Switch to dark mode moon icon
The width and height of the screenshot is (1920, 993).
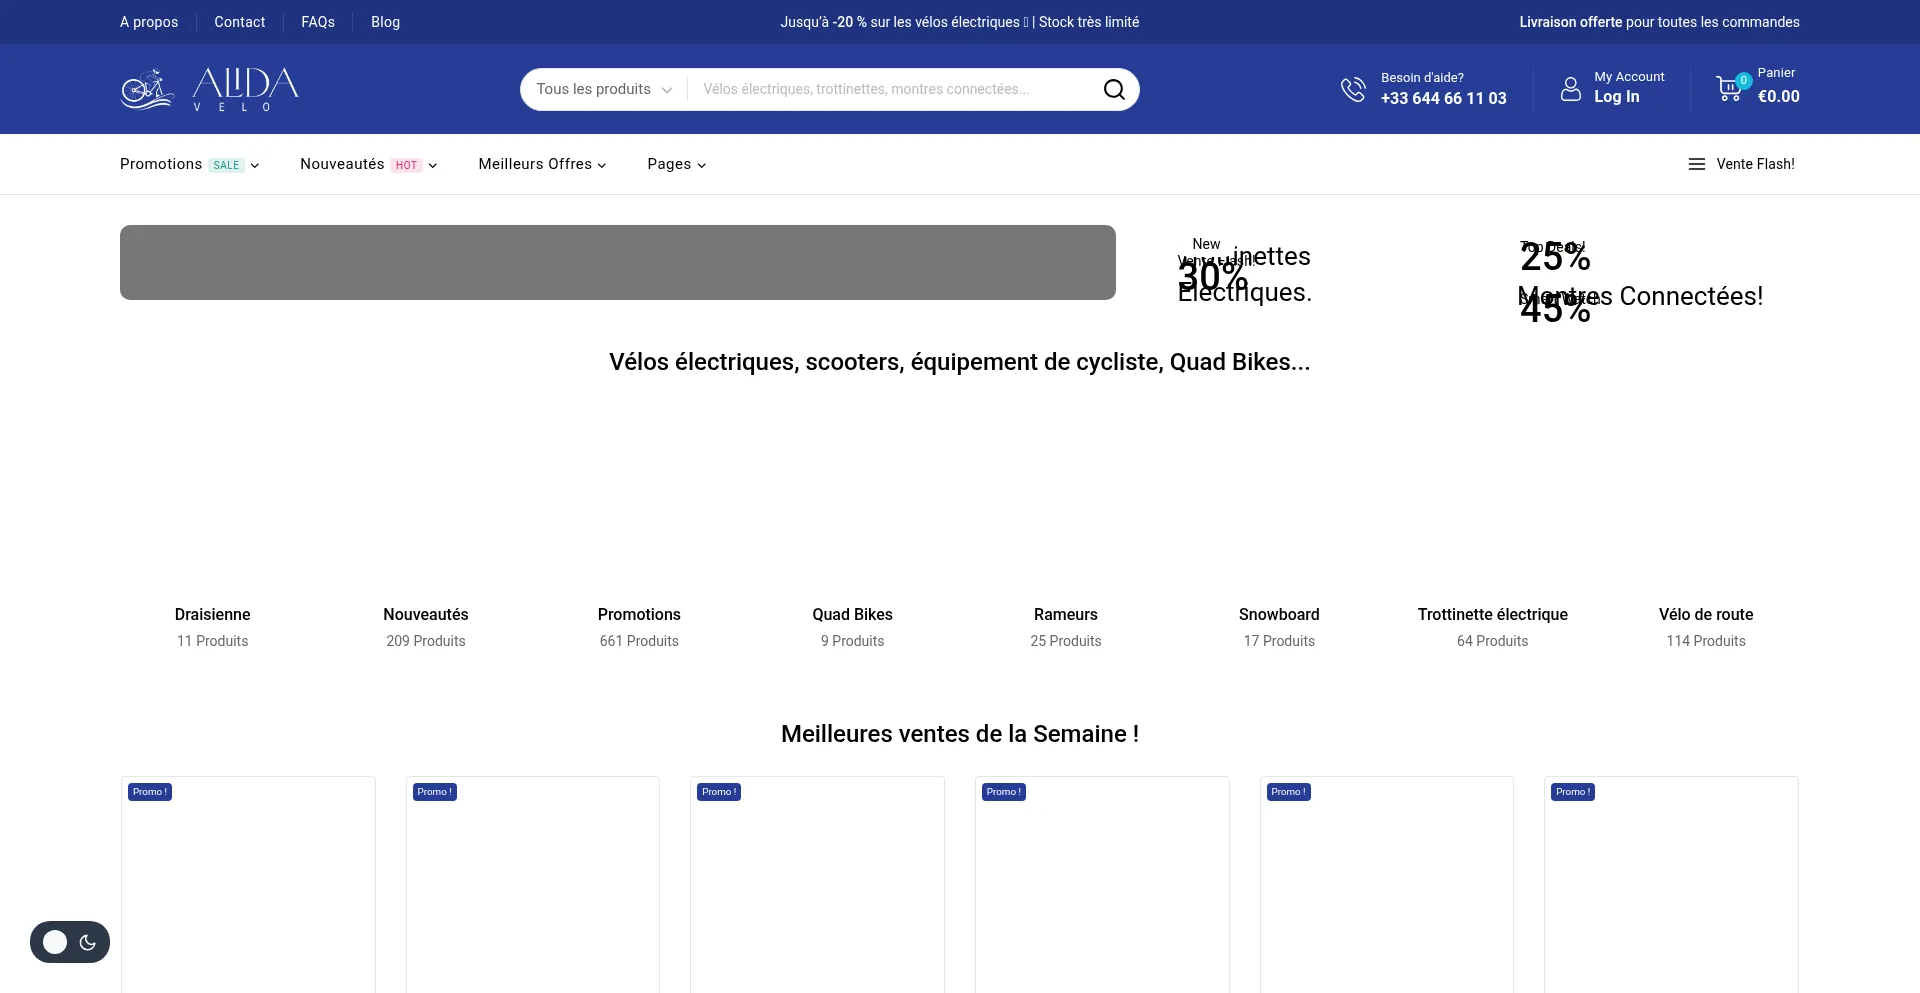pos(87,942)
